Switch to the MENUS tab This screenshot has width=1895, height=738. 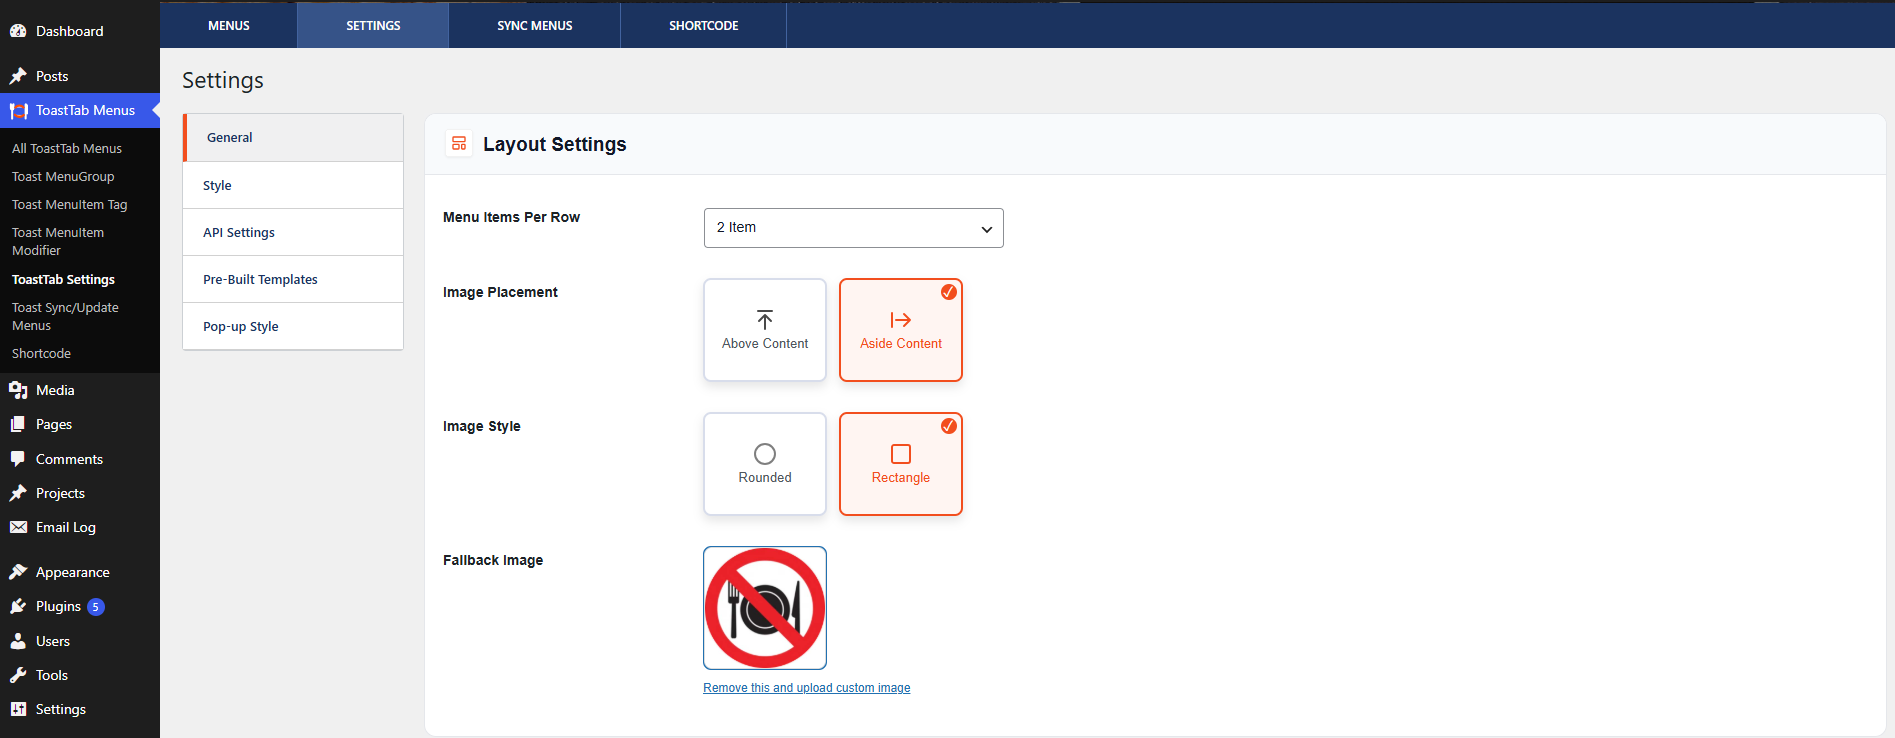point(229,25)
